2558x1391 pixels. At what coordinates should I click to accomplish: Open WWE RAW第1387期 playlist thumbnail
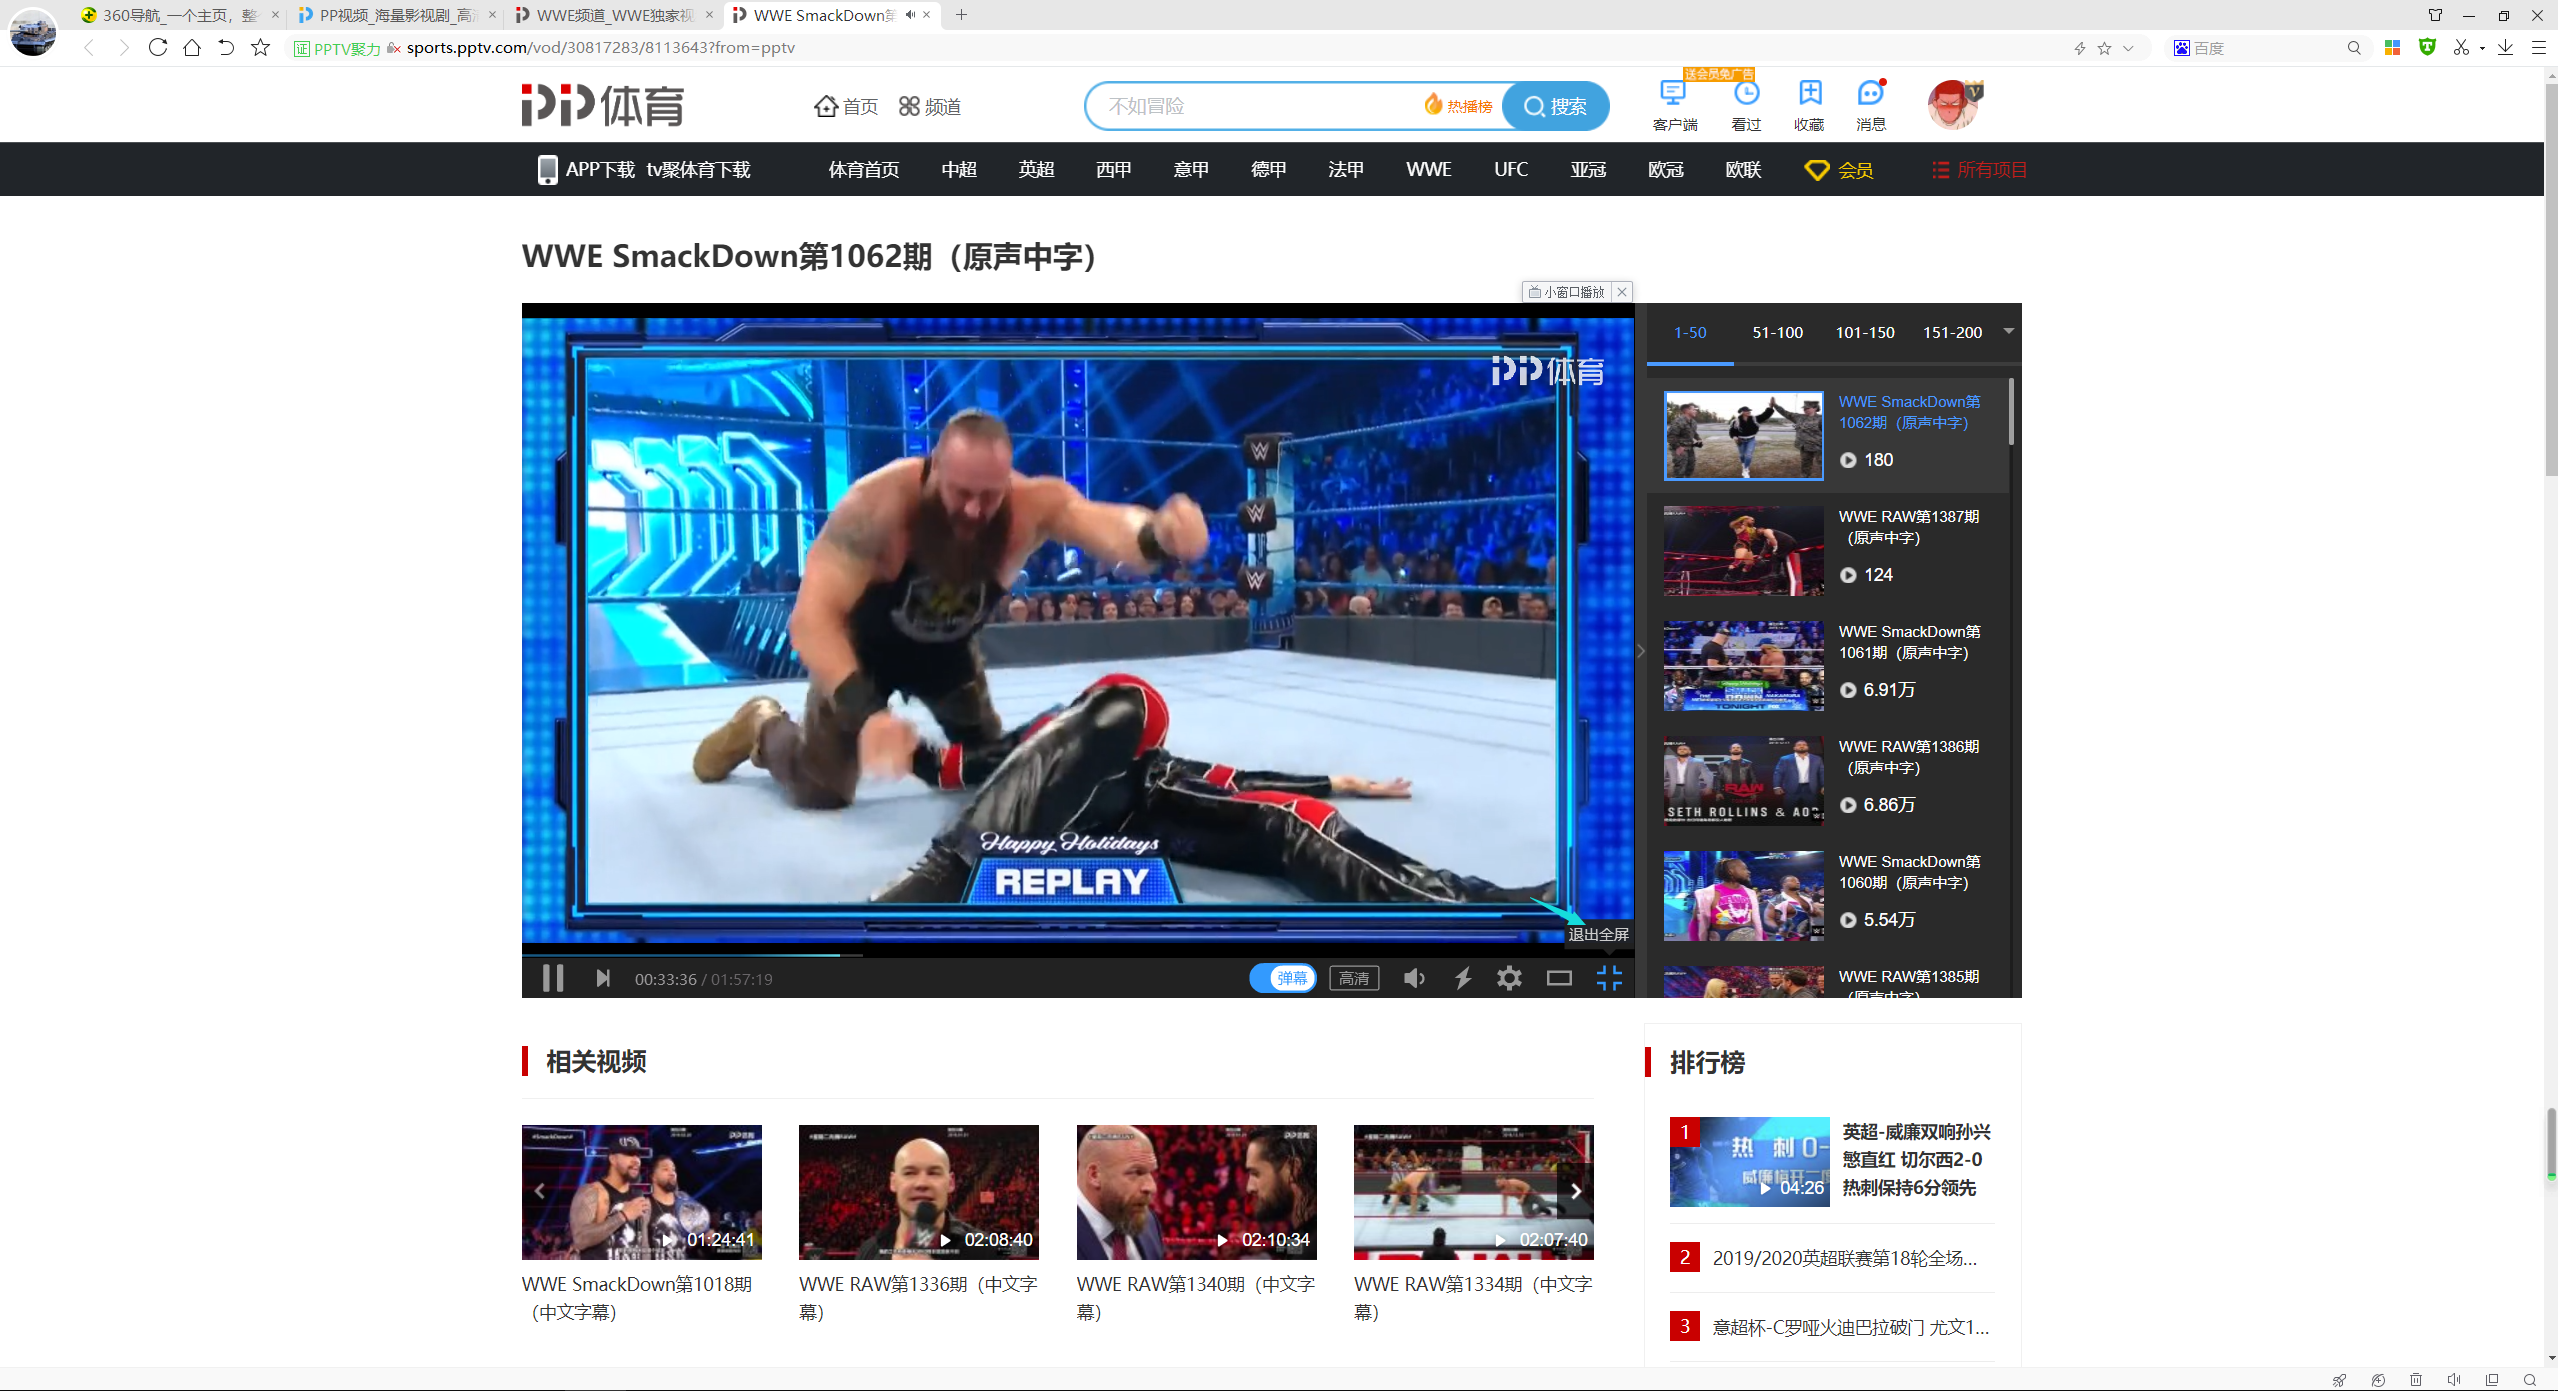click(x=1743, y=551)
